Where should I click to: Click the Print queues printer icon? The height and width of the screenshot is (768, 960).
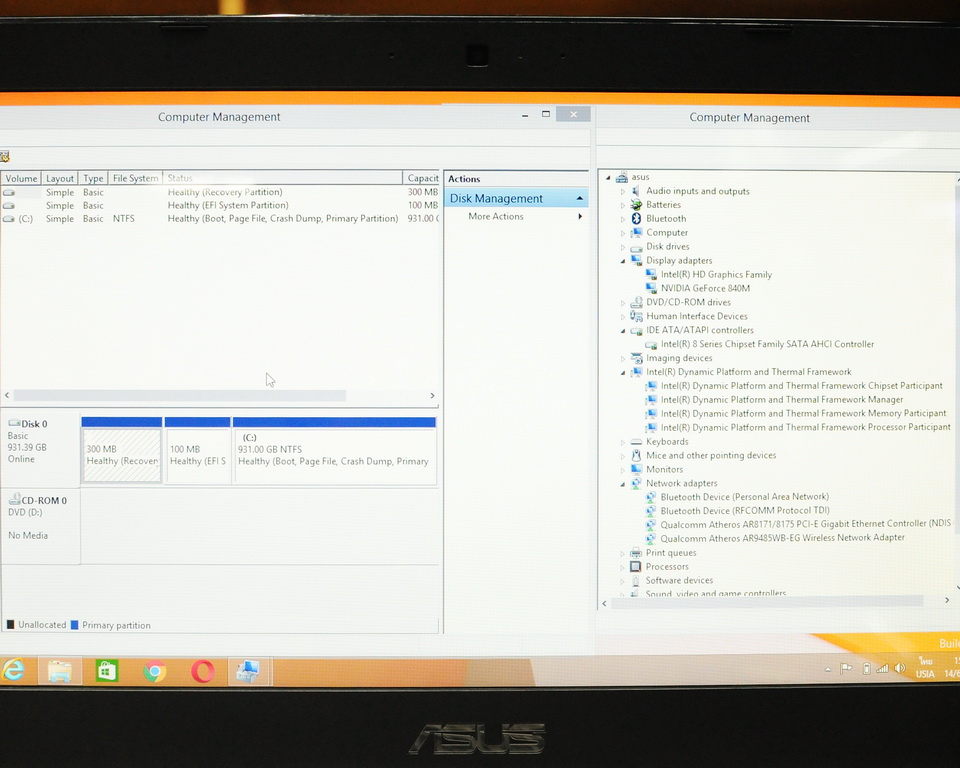point(636,552)
